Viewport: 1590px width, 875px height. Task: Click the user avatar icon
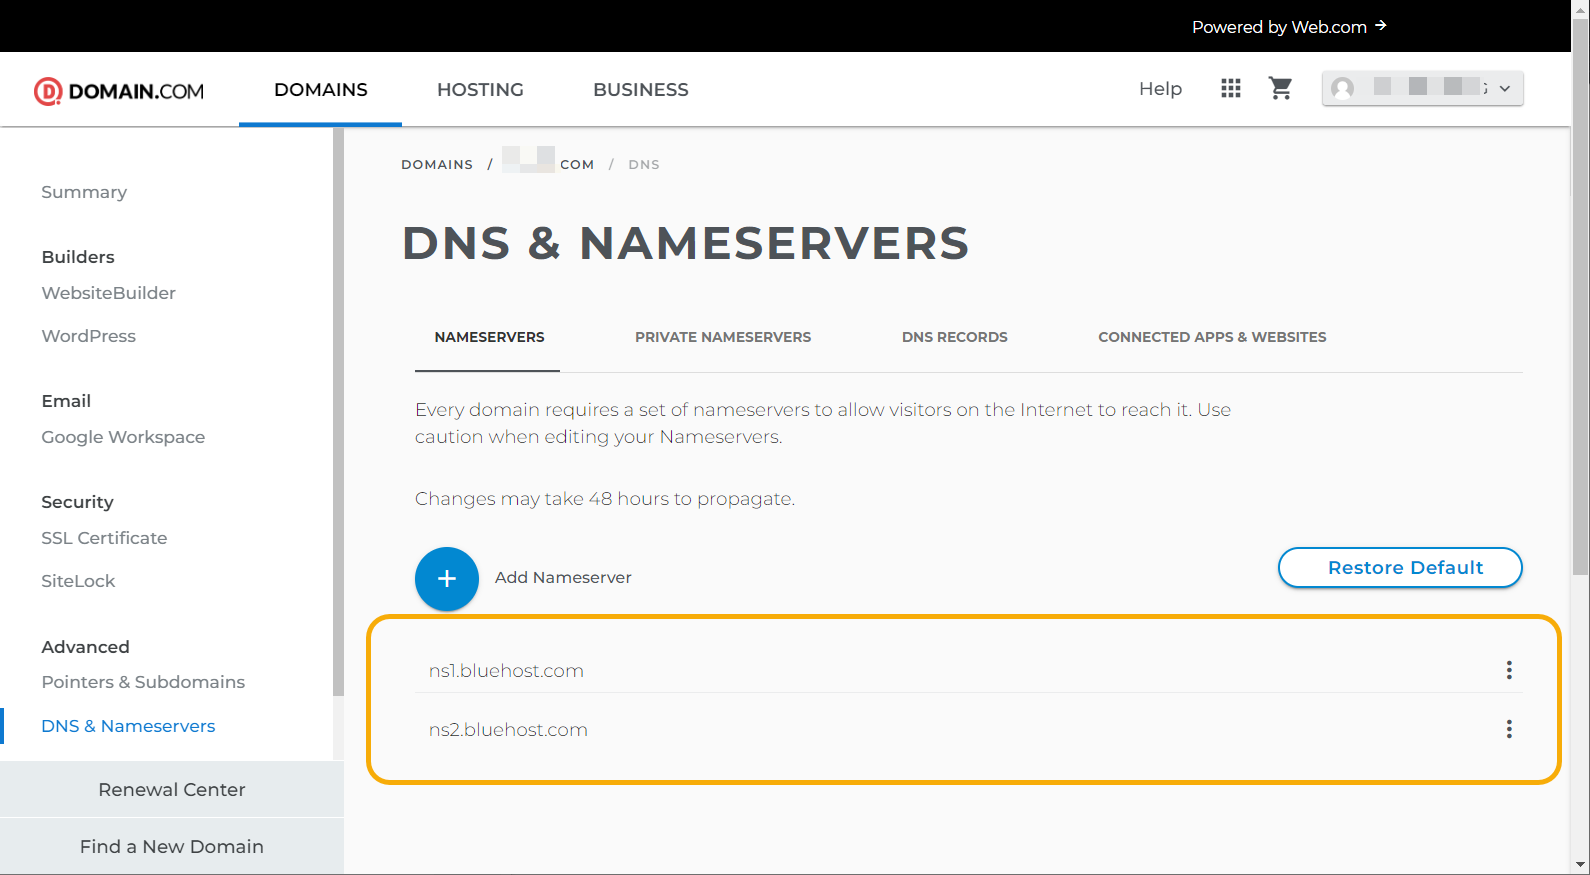1343,89
